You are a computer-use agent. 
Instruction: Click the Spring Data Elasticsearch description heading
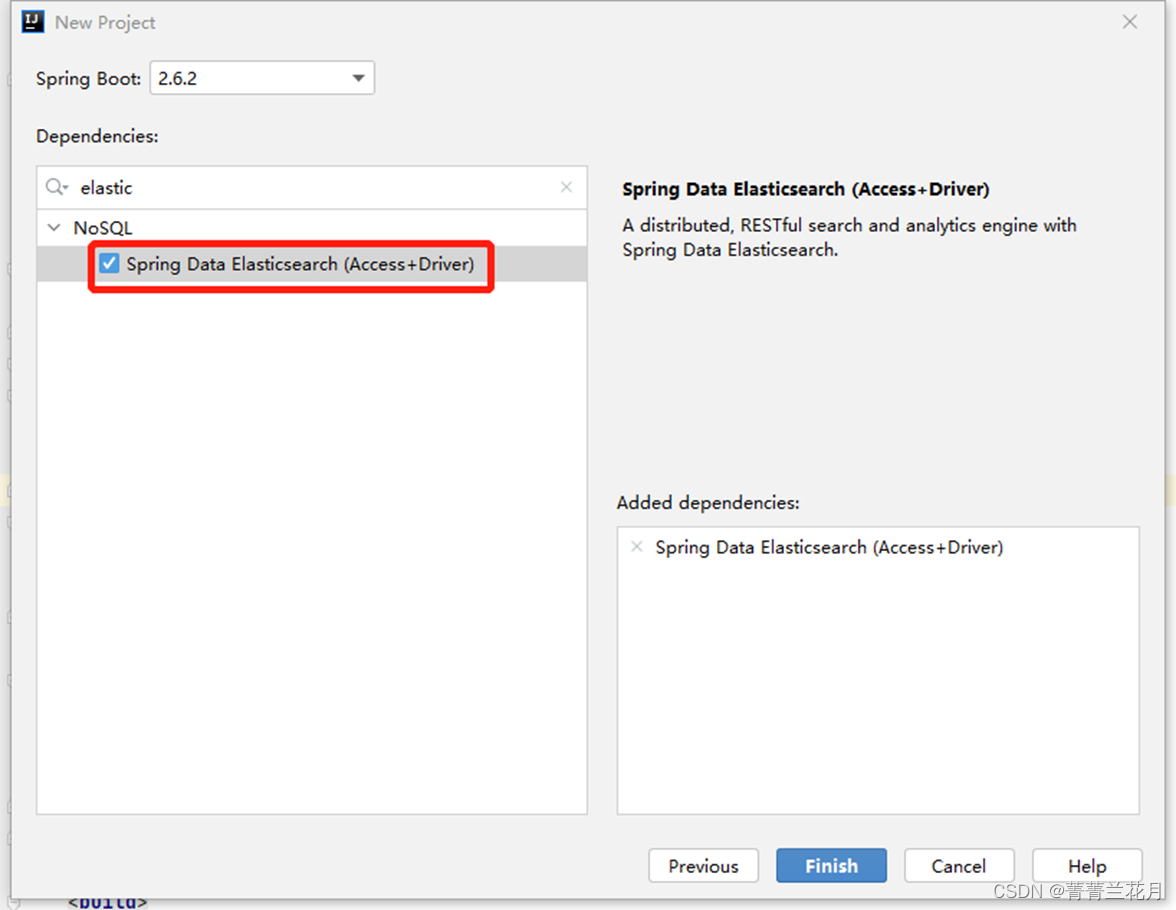[806, 189]
